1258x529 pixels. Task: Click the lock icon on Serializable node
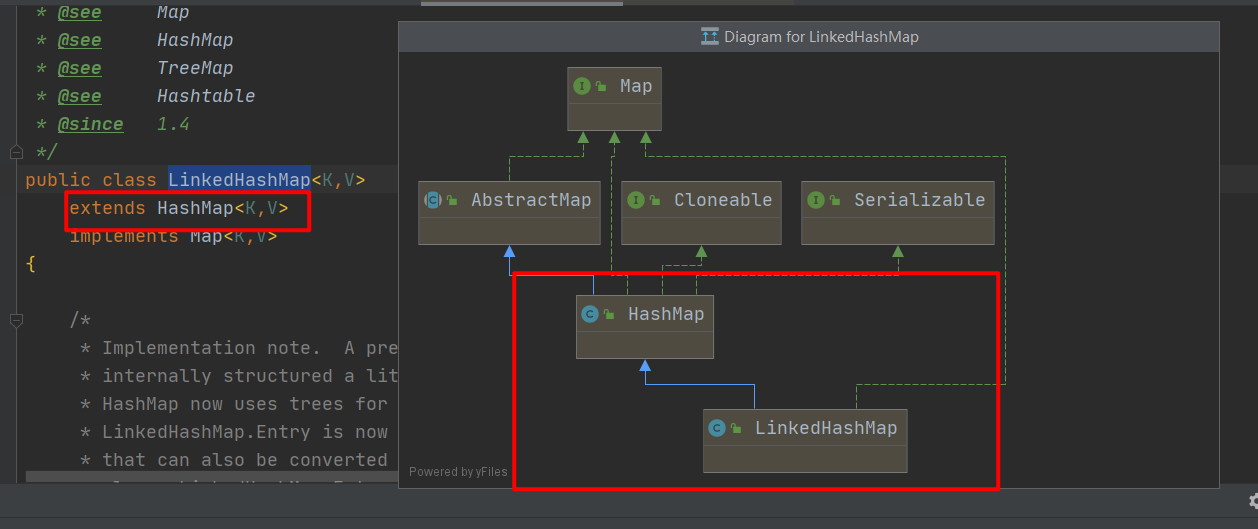point(835,201)
